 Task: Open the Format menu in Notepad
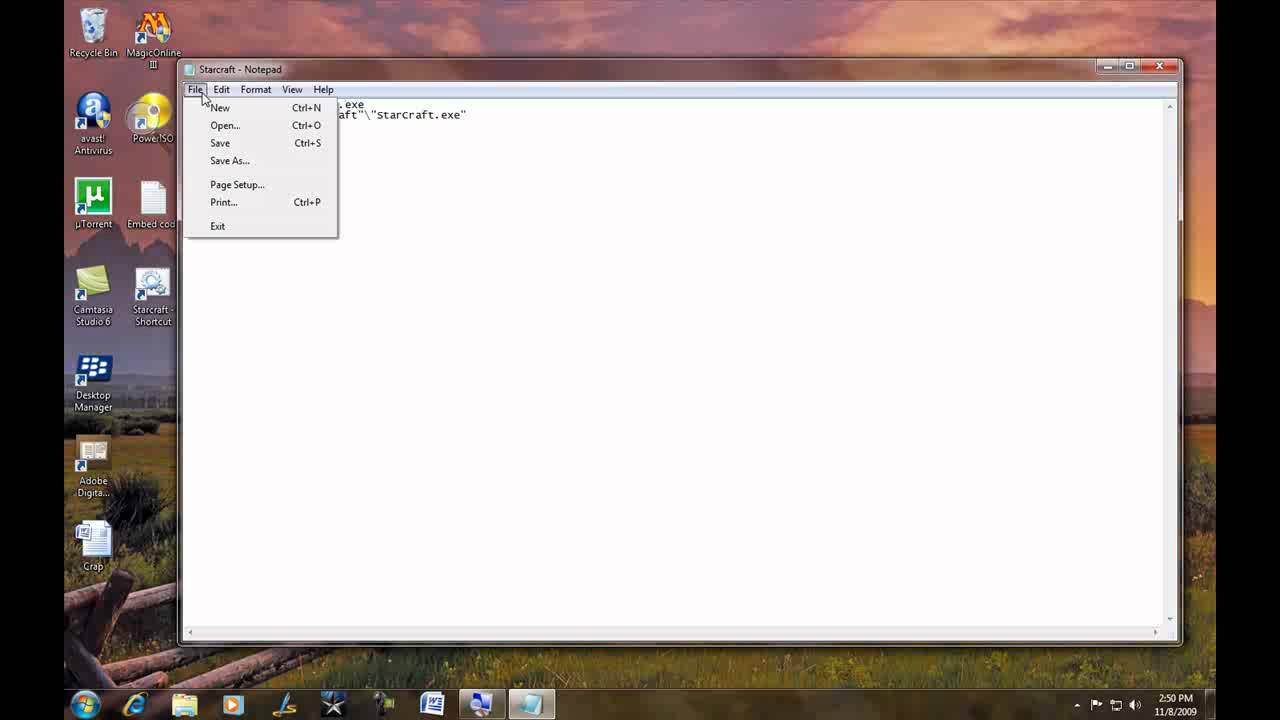pyautogui.click(x=256, y=90)
